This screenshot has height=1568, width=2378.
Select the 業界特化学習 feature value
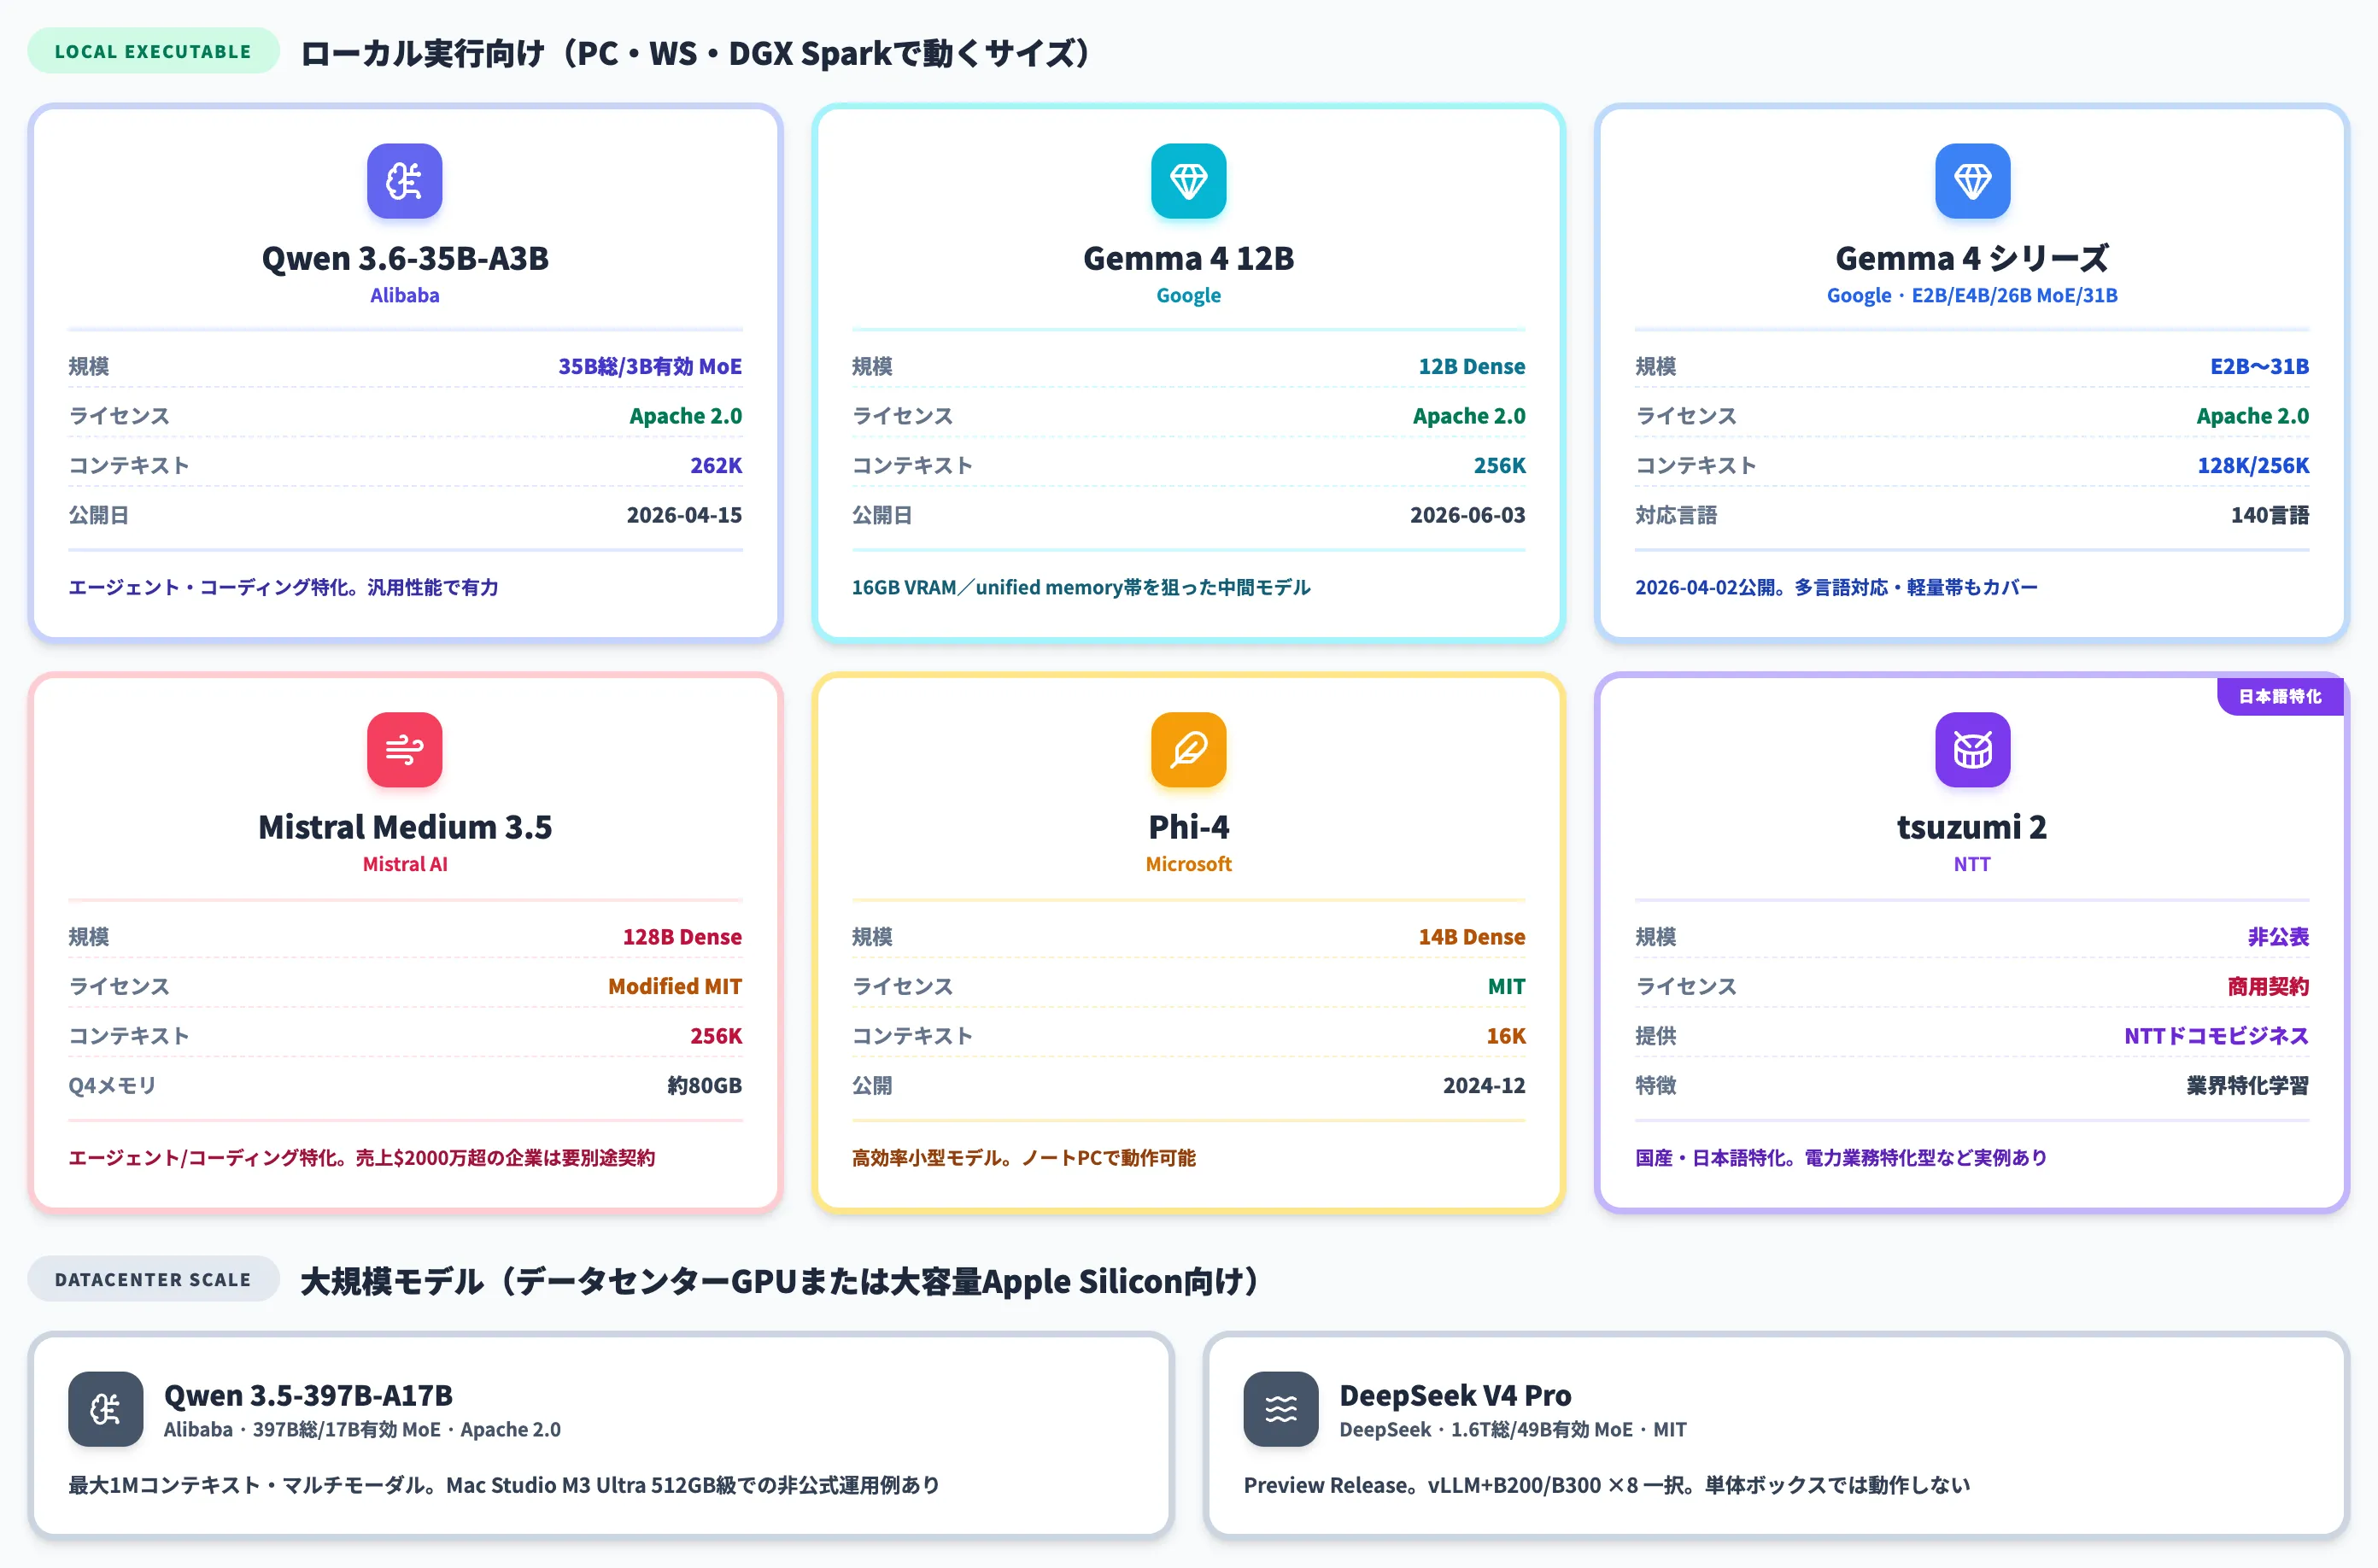[2247, 1085]
